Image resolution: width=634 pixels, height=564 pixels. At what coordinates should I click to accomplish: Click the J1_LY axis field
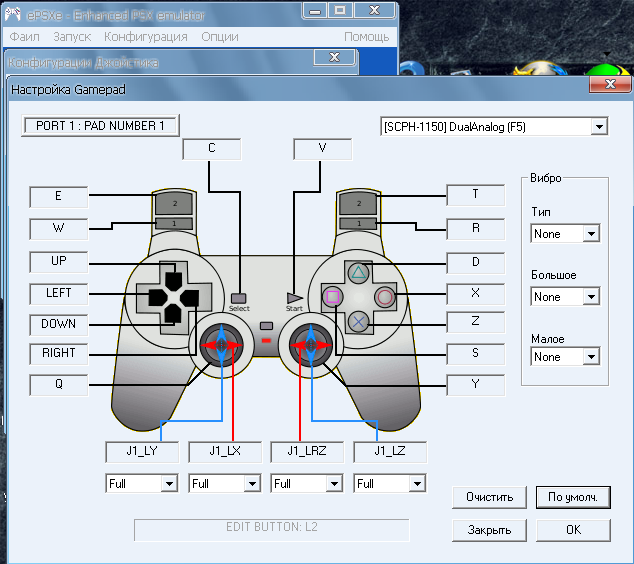pos(142,452)
